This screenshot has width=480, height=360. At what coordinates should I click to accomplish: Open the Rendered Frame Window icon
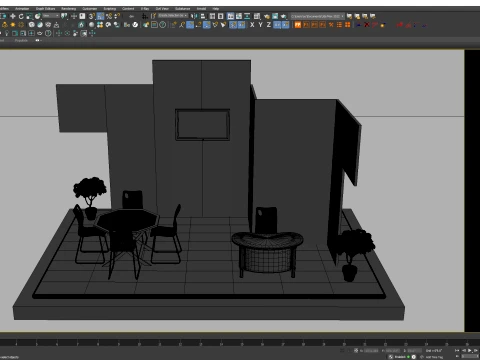(275, 16)
